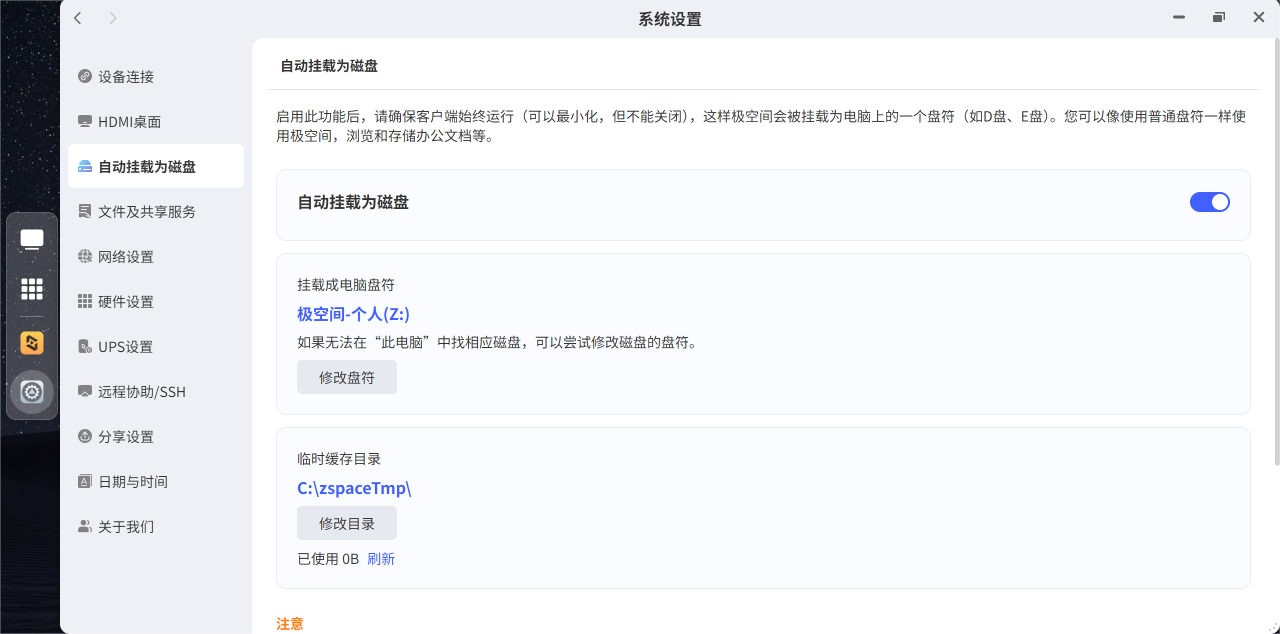Click the 文件及共享服务 icon in sidebar
This screenshot has height=634, width=1280.
click(85, 212)
